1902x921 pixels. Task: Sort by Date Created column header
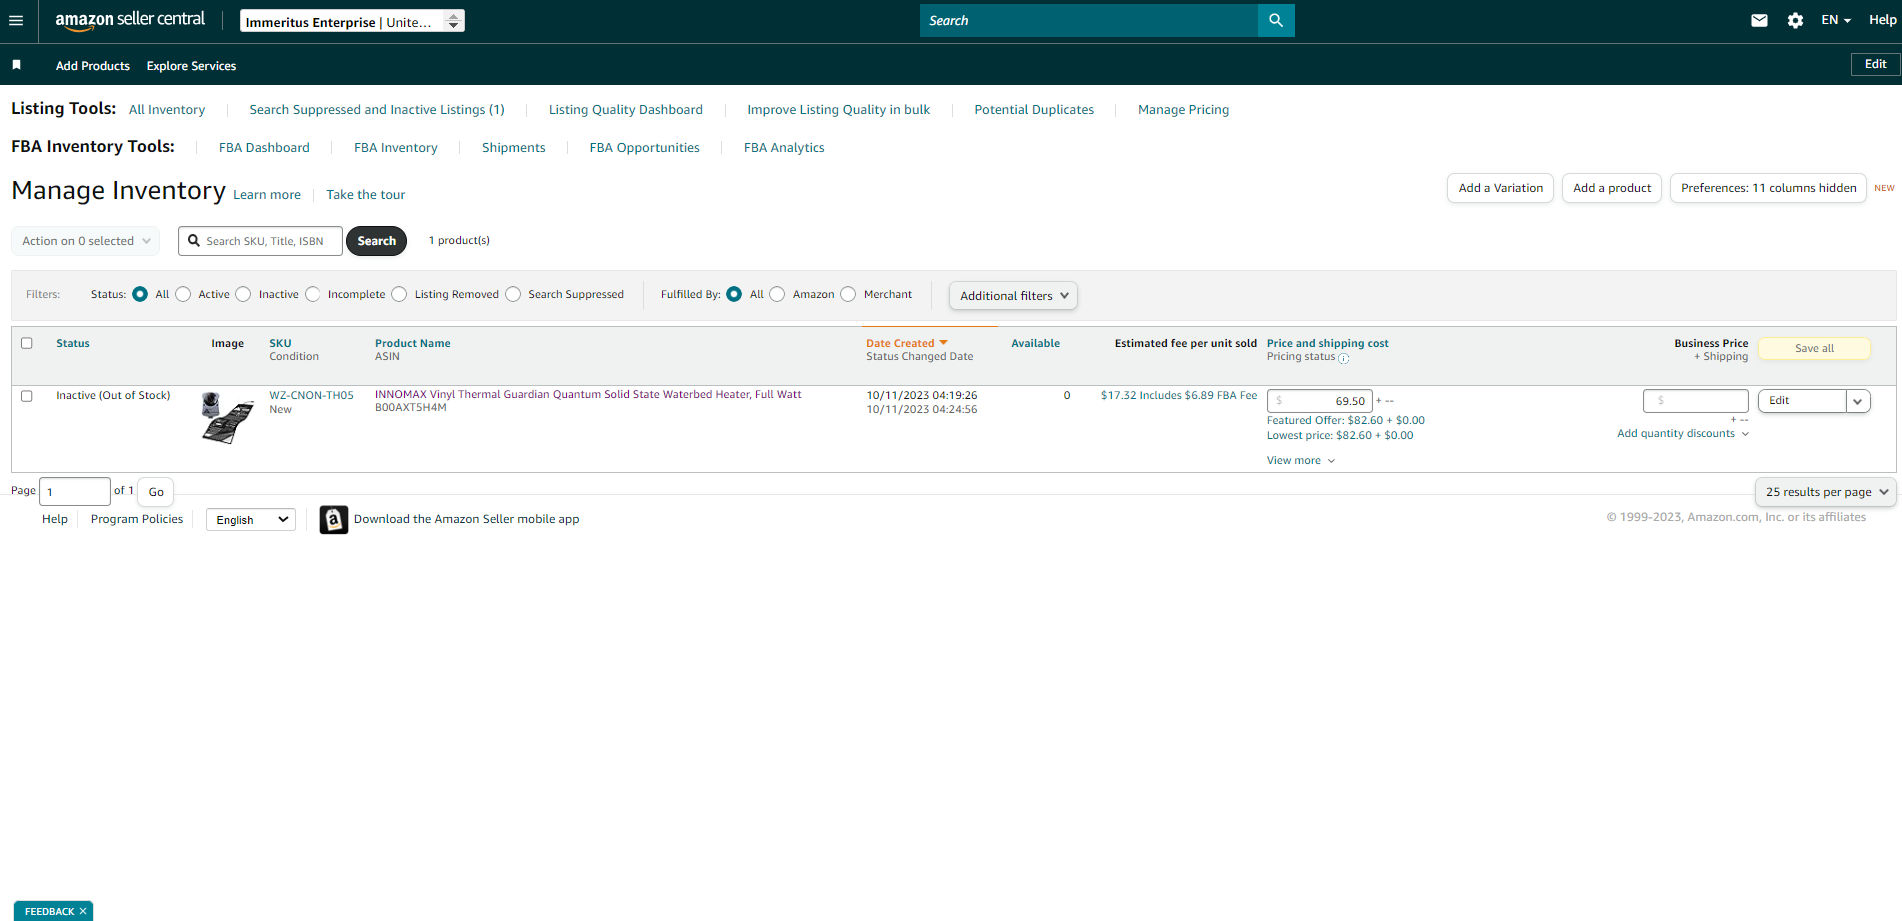click(906, 343)
